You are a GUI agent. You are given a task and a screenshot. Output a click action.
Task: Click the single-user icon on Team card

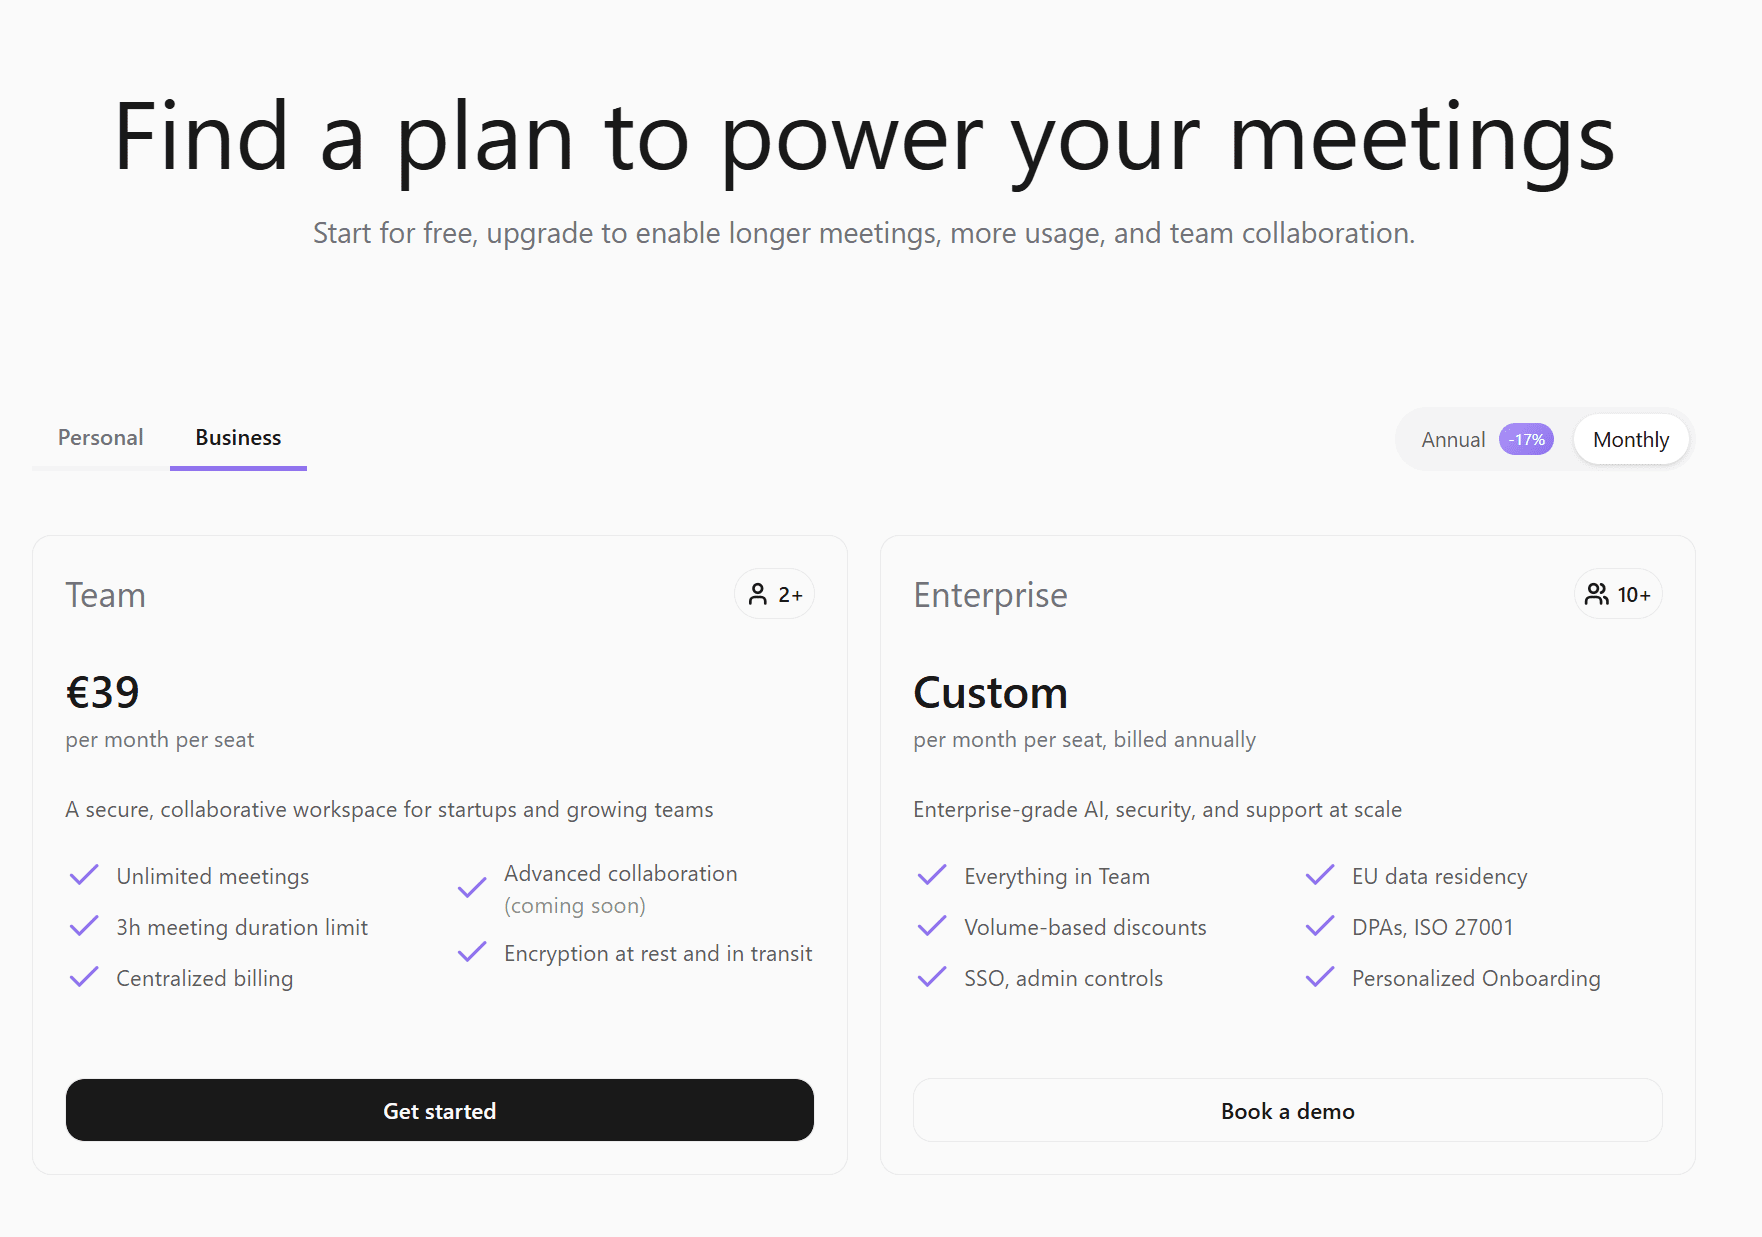click(x=758, y=595)
